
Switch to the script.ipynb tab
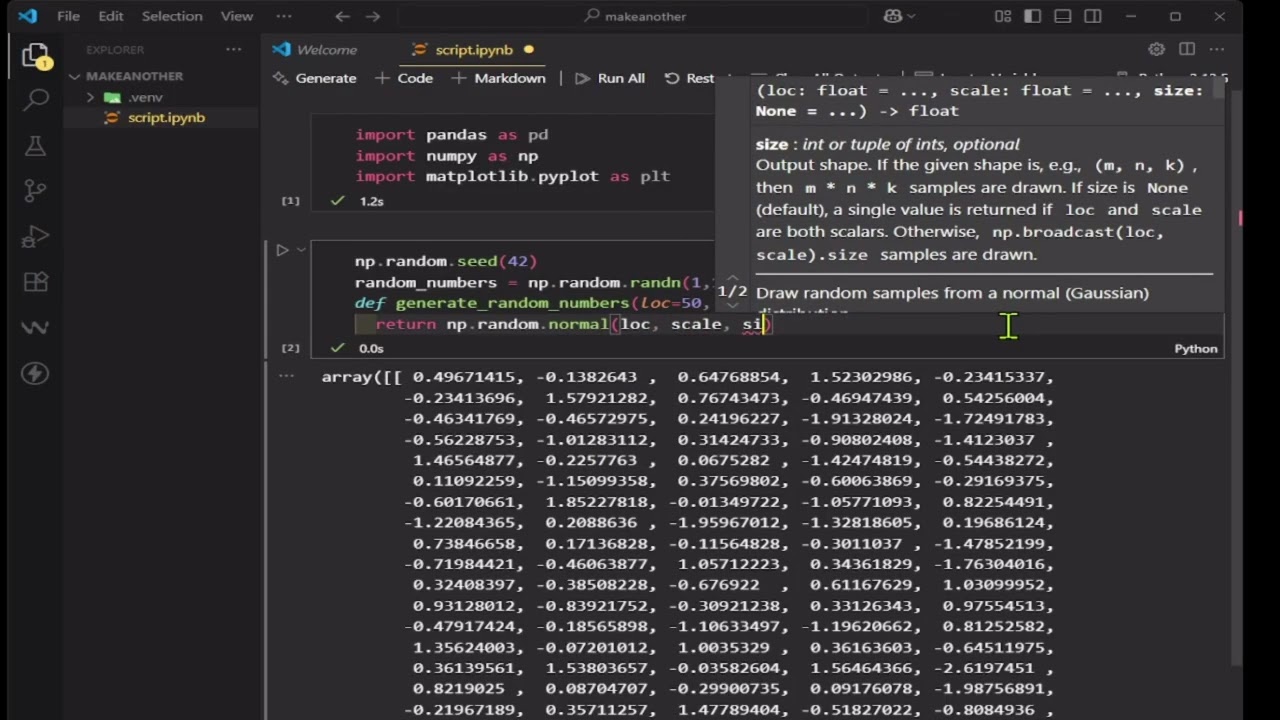(x=473, y=49)
